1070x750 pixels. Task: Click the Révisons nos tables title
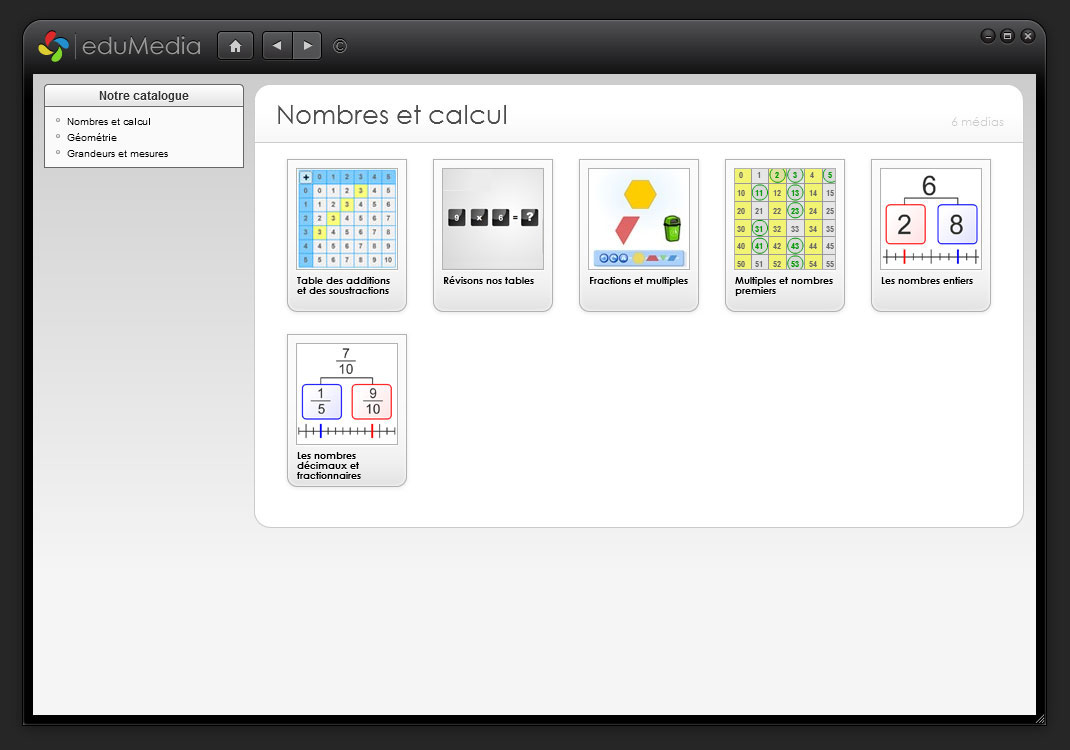(x=488, y=281)
